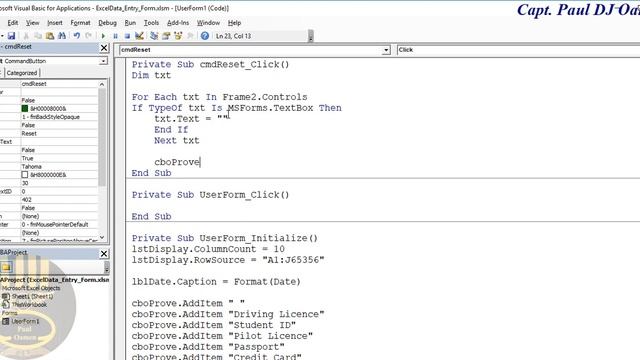Open the Click procedure dropdown

[x=518, y=50]
